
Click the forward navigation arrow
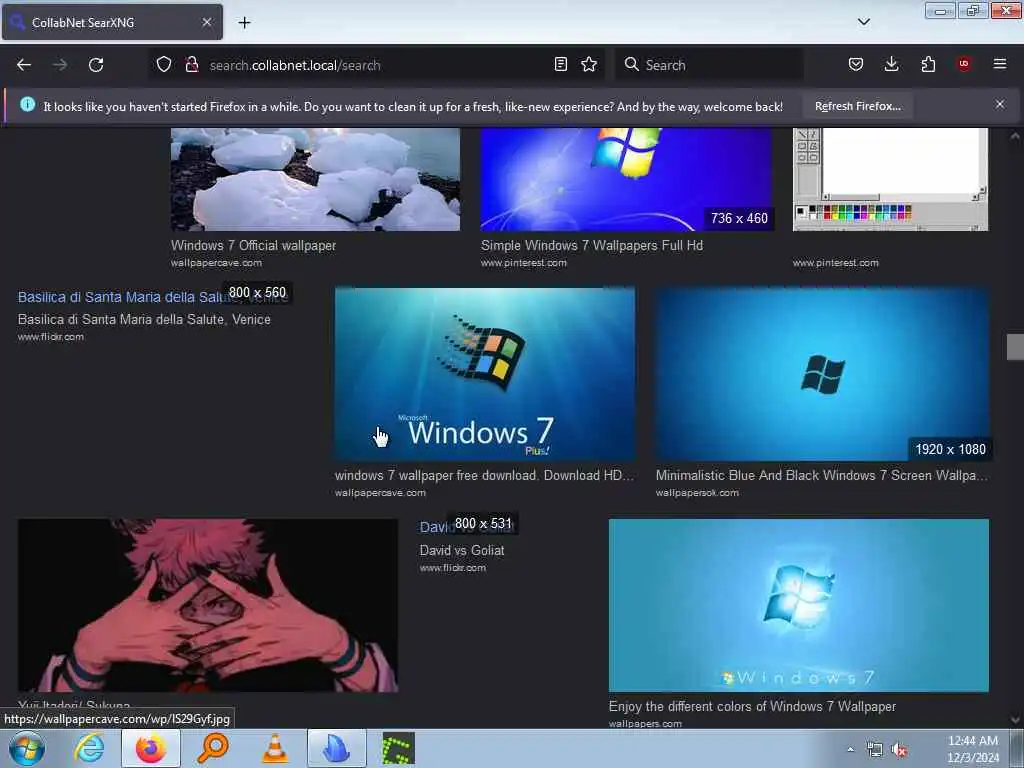(60, 65)
